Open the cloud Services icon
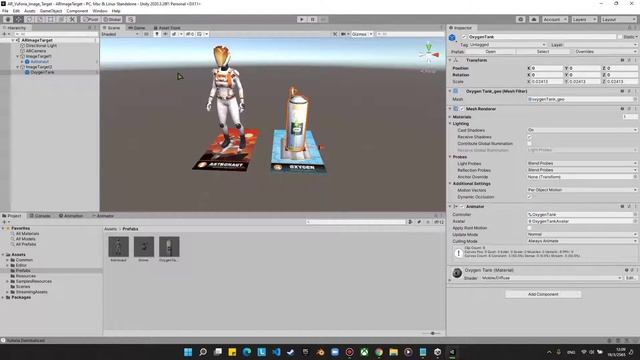This screenshot has width=640, height=360. pos(534,19)
